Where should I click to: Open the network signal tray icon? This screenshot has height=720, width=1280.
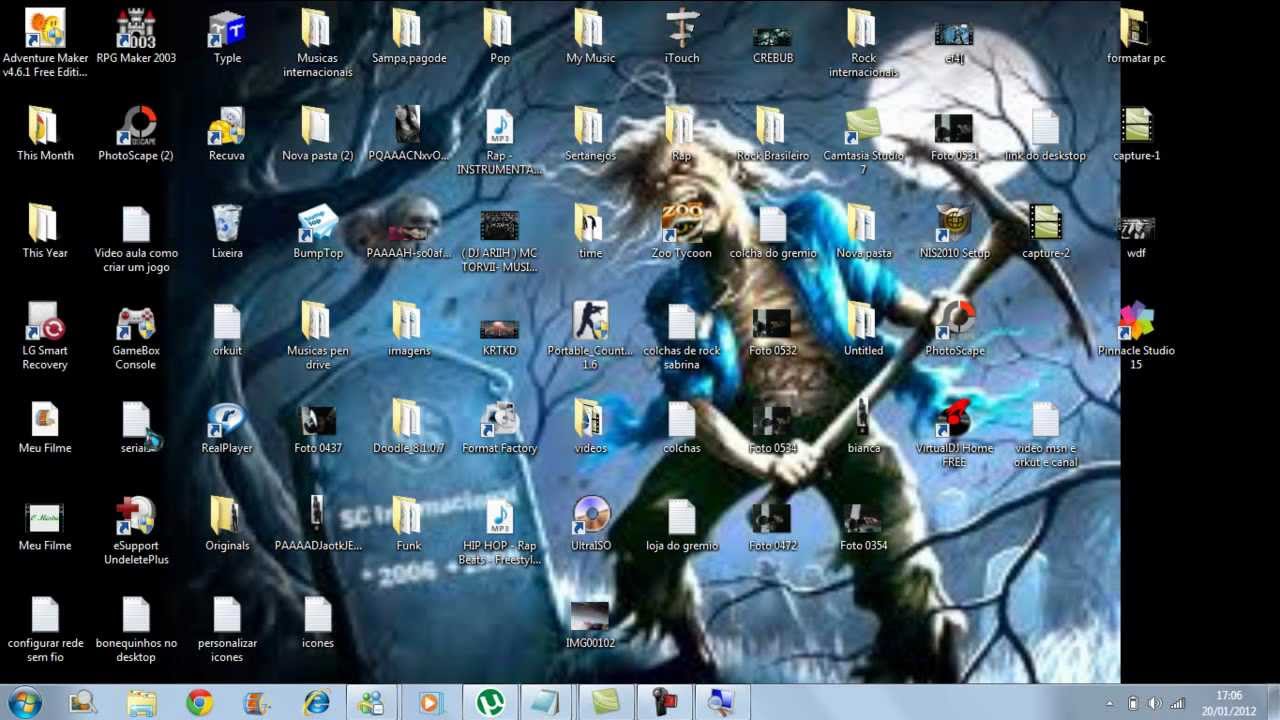coord(1177,703)
